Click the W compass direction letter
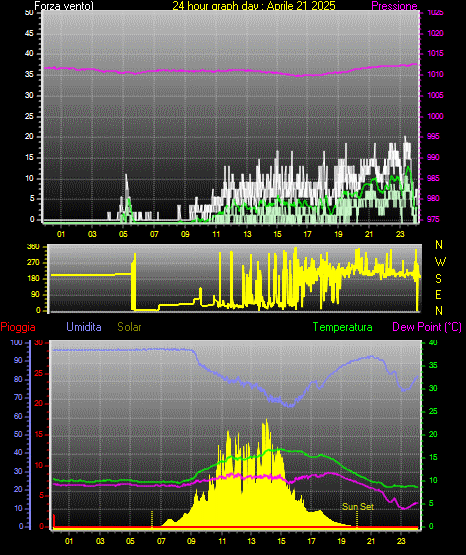The image size is (466, 555). pos(440,262)
